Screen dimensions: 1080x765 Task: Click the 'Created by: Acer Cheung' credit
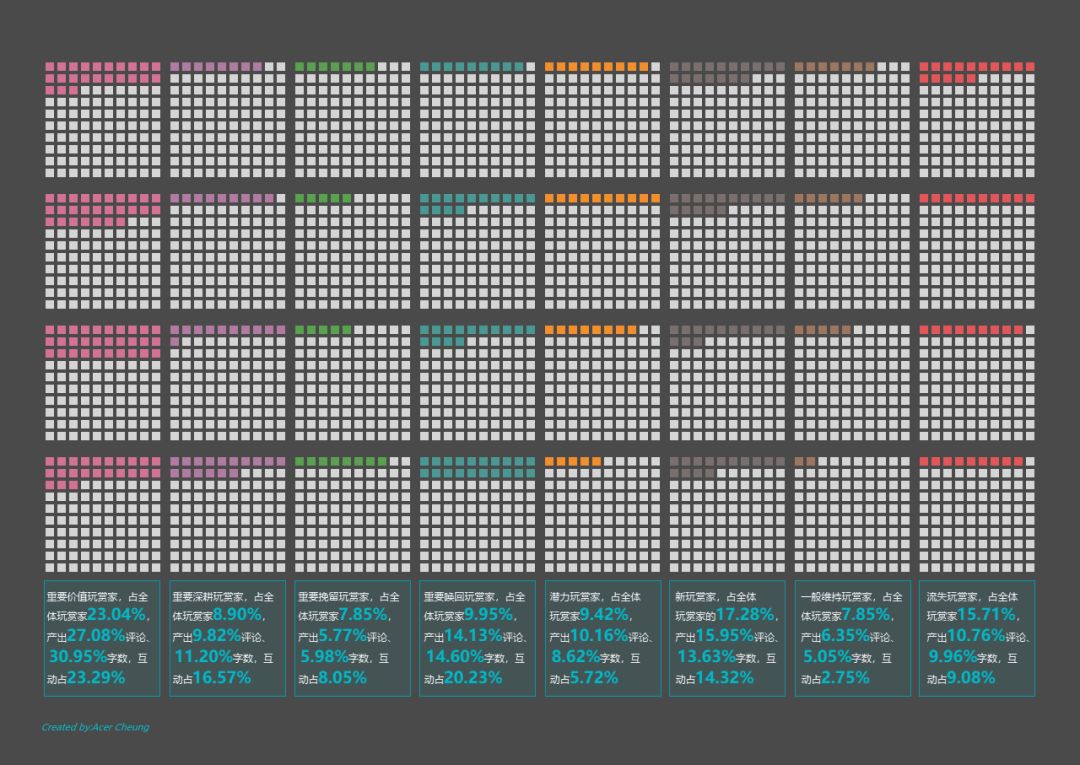click(x=95, y=727)
